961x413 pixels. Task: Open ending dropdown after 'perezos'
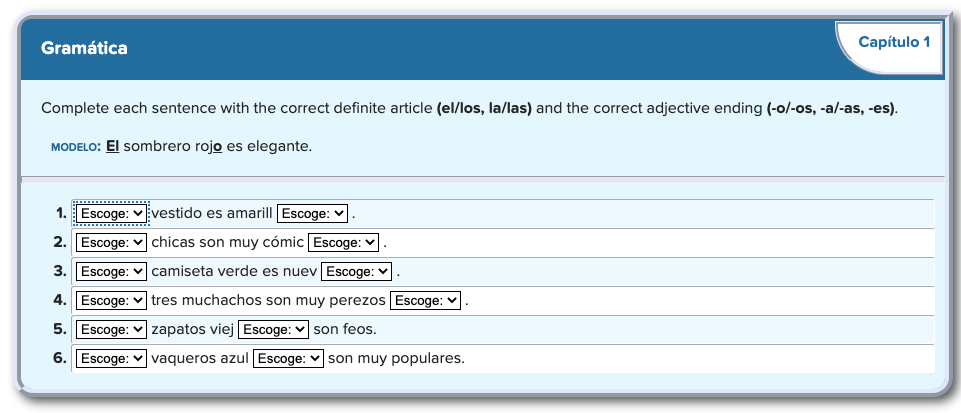coord(425,300)
